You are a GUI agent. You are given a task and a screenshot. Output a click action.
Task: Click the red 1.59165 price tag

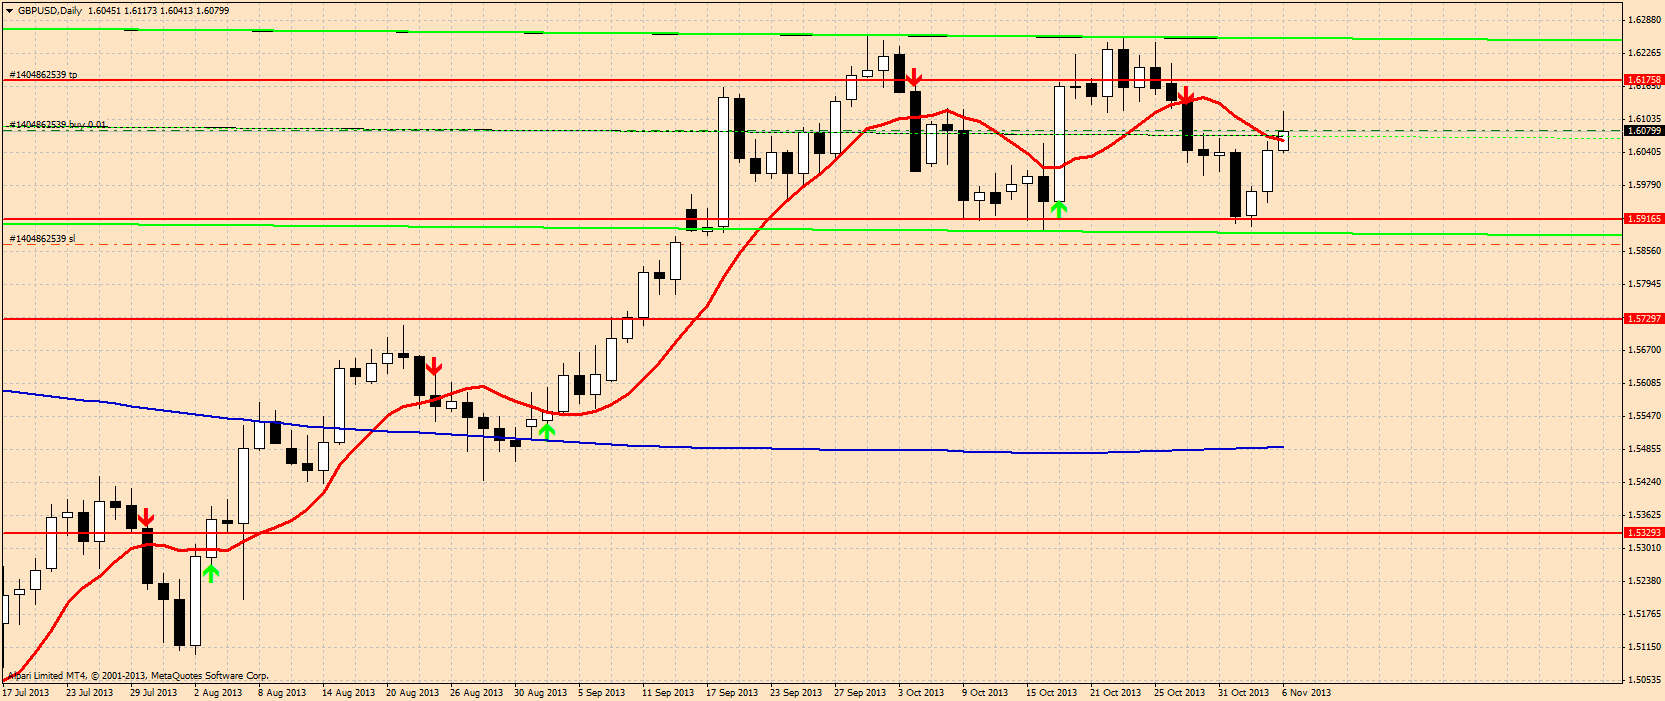pos(1644,219)
